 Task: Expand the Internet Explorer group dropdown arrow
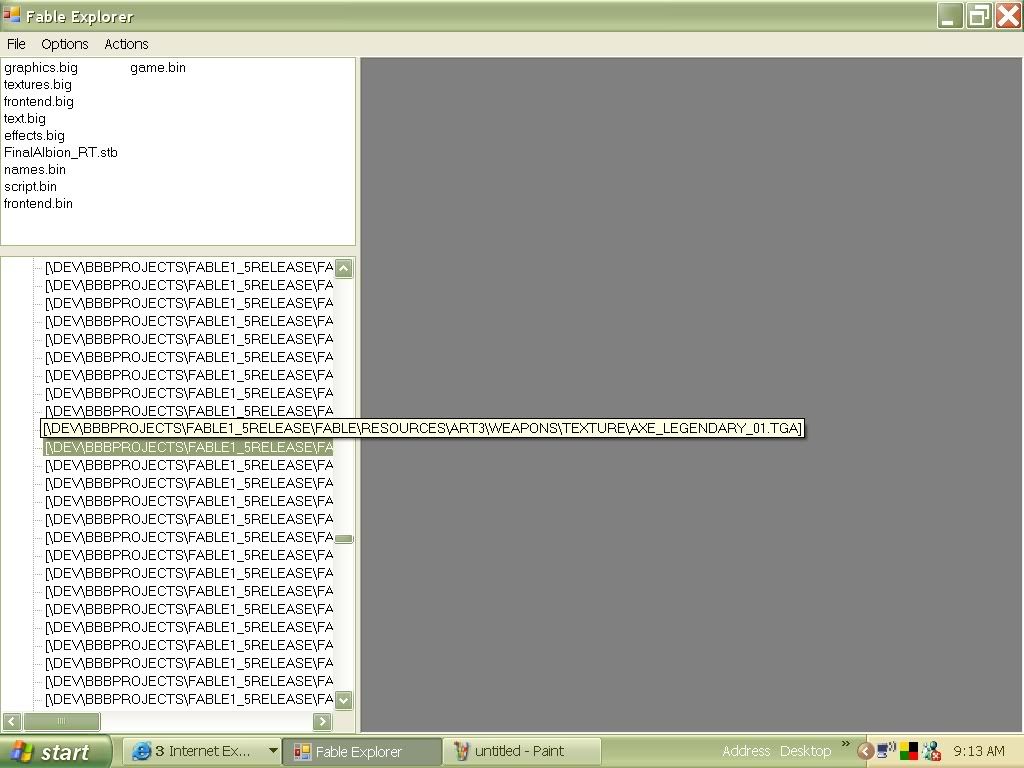pyautogui.click(x=273, y=751)
